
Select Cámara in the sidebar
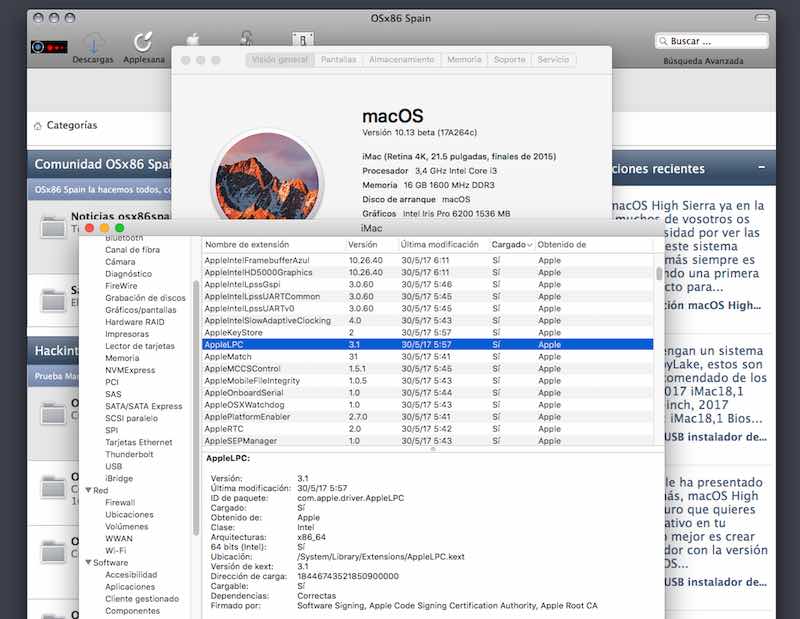tap(120, 262)
